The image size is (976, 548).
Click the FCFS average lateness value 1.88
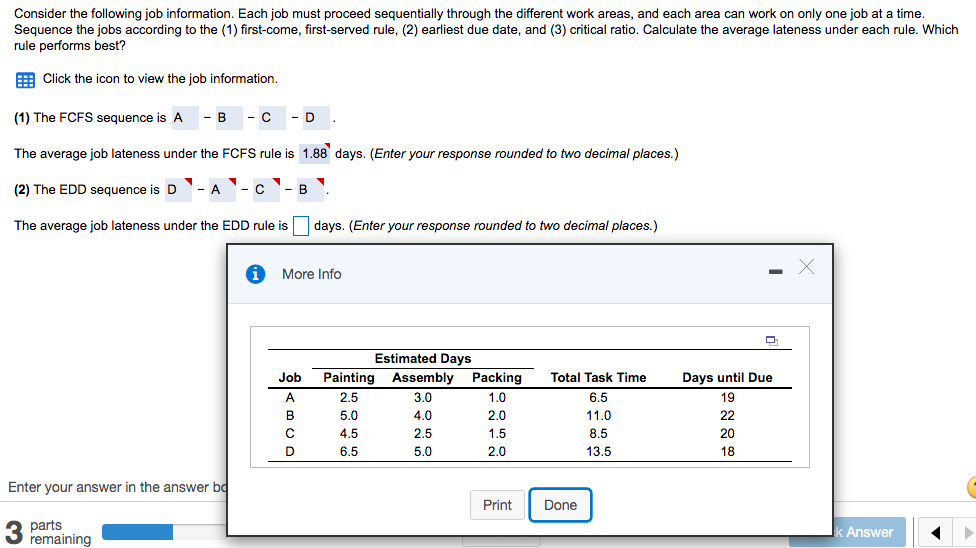click(x=314, y=153)
